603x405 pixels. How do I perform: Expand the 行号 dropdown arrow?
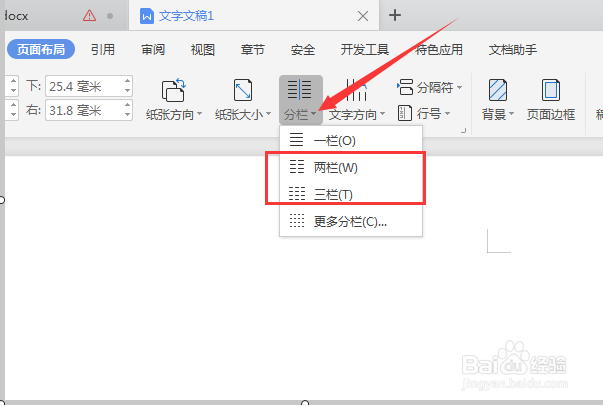point(447,114)
